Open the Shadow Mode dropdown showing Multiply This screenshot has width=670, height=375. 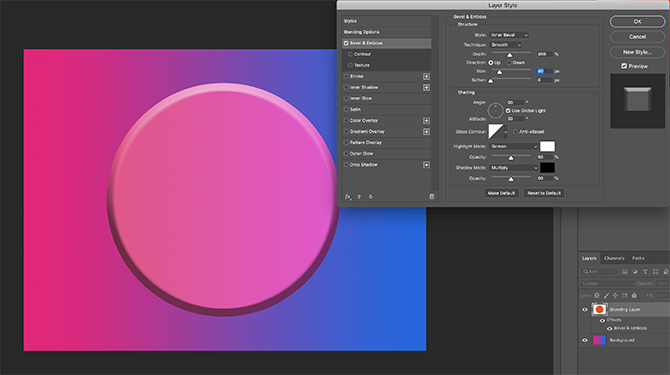[x=514, y=168]
